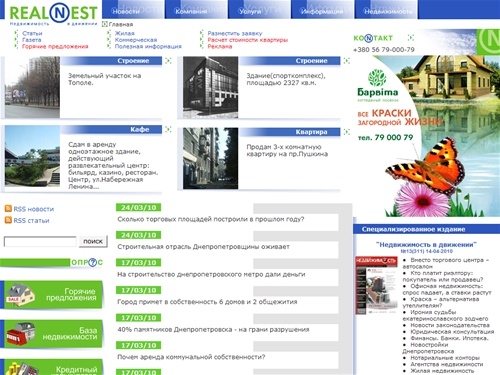Open news Почем аренда коммунальной собственности
Viewport: 500px width, 375px height.
click(191, 357)
